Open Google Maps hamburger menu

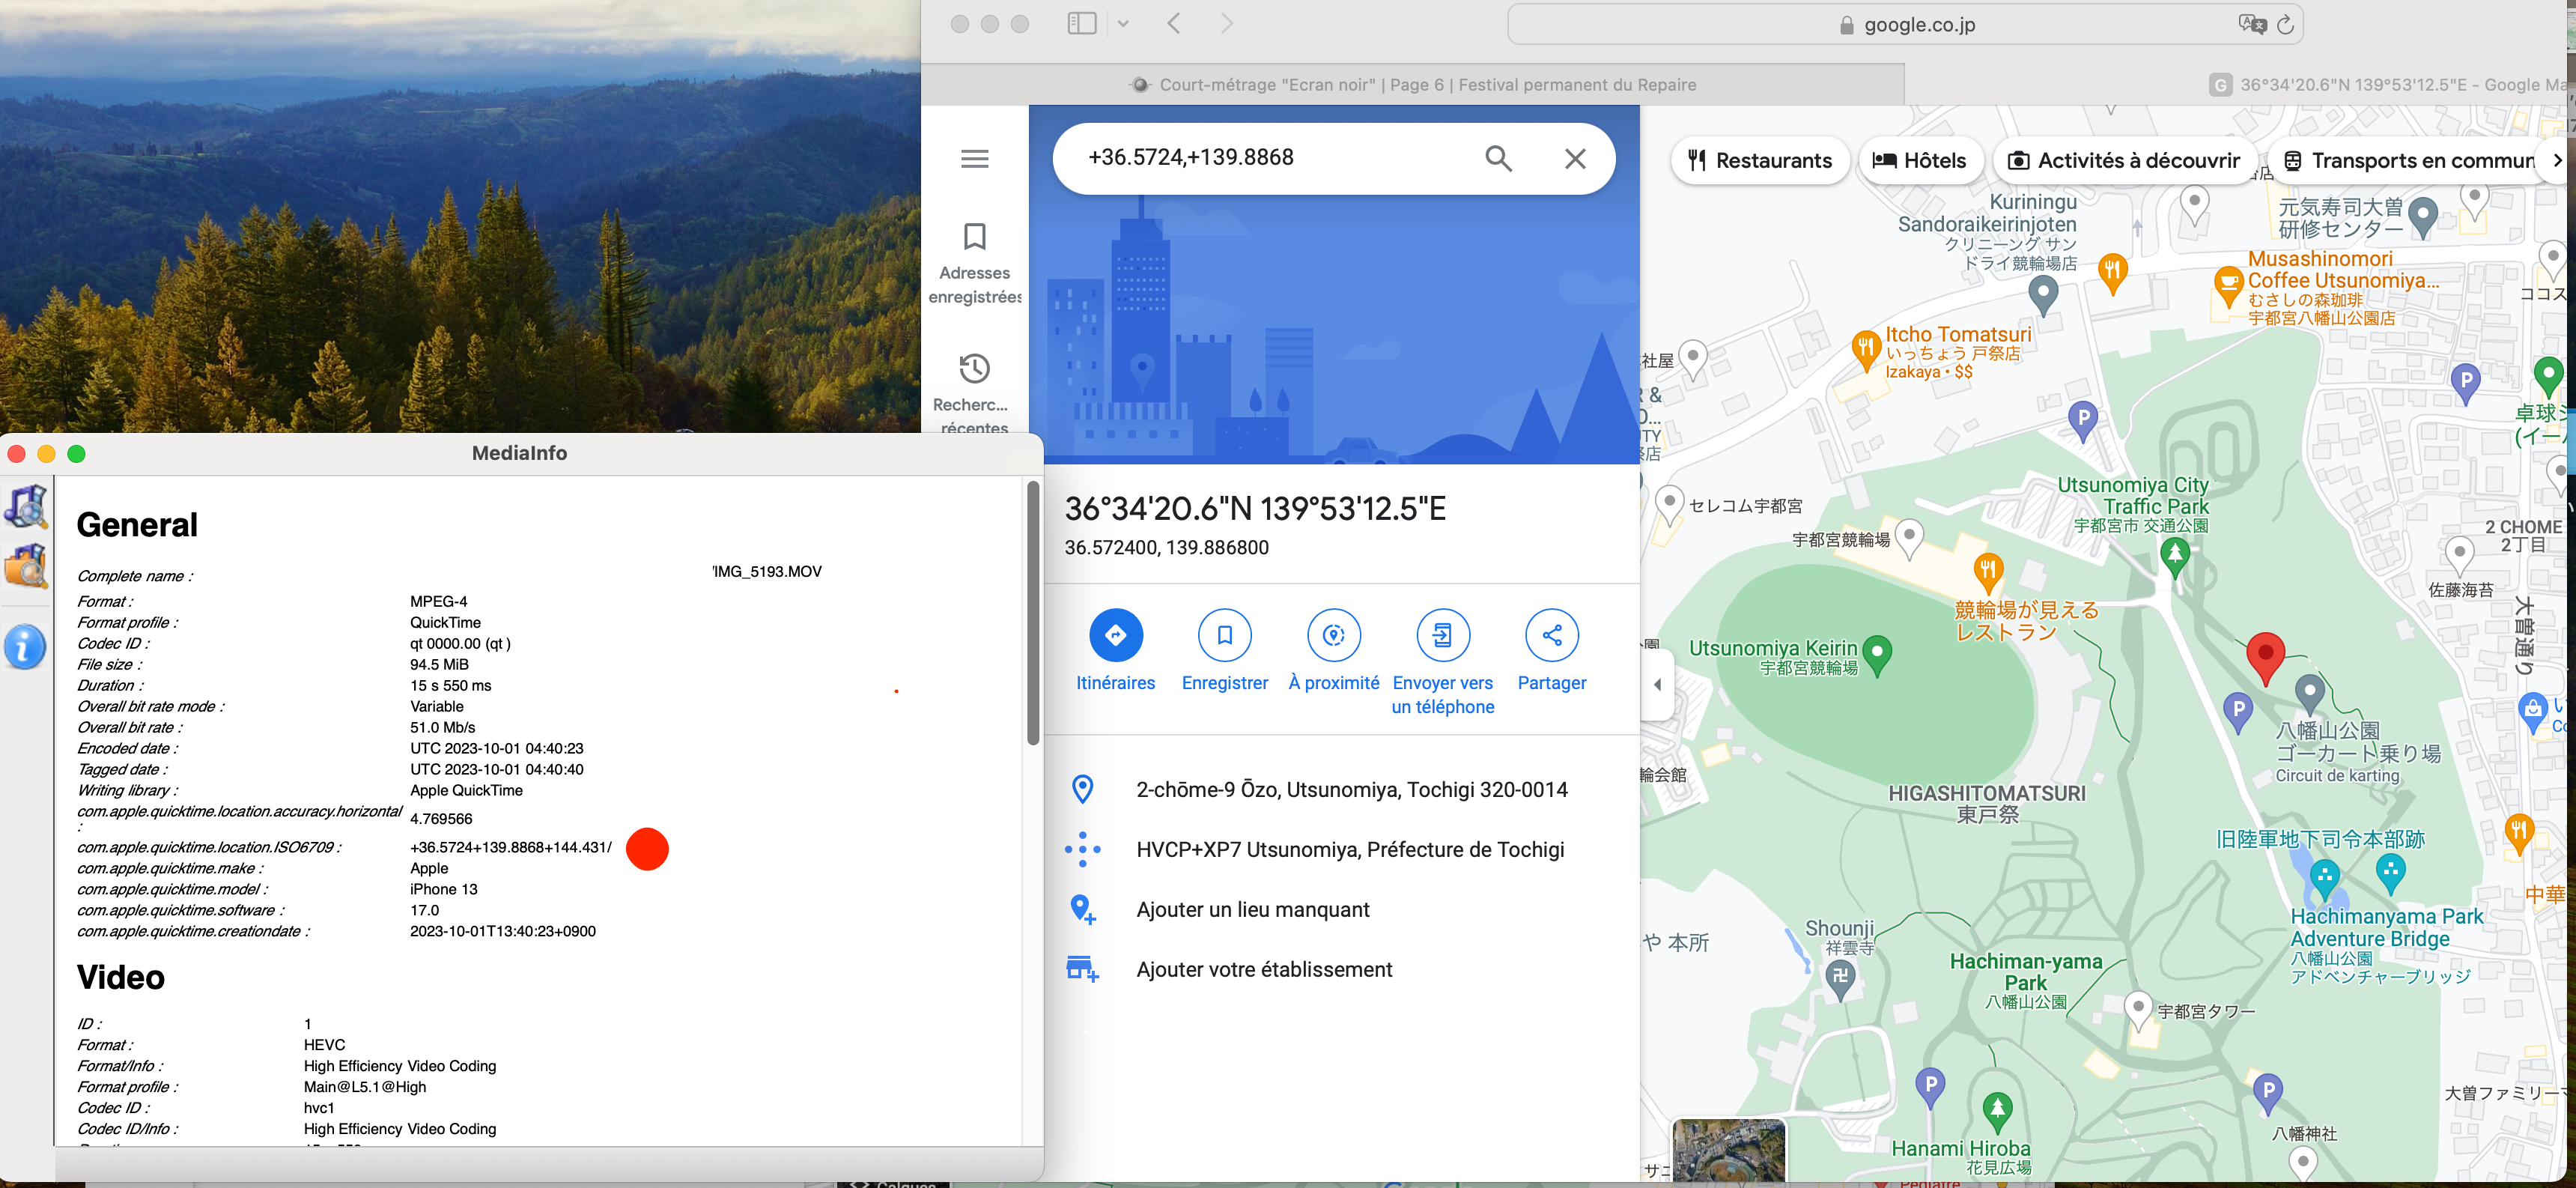pos(974,158)
